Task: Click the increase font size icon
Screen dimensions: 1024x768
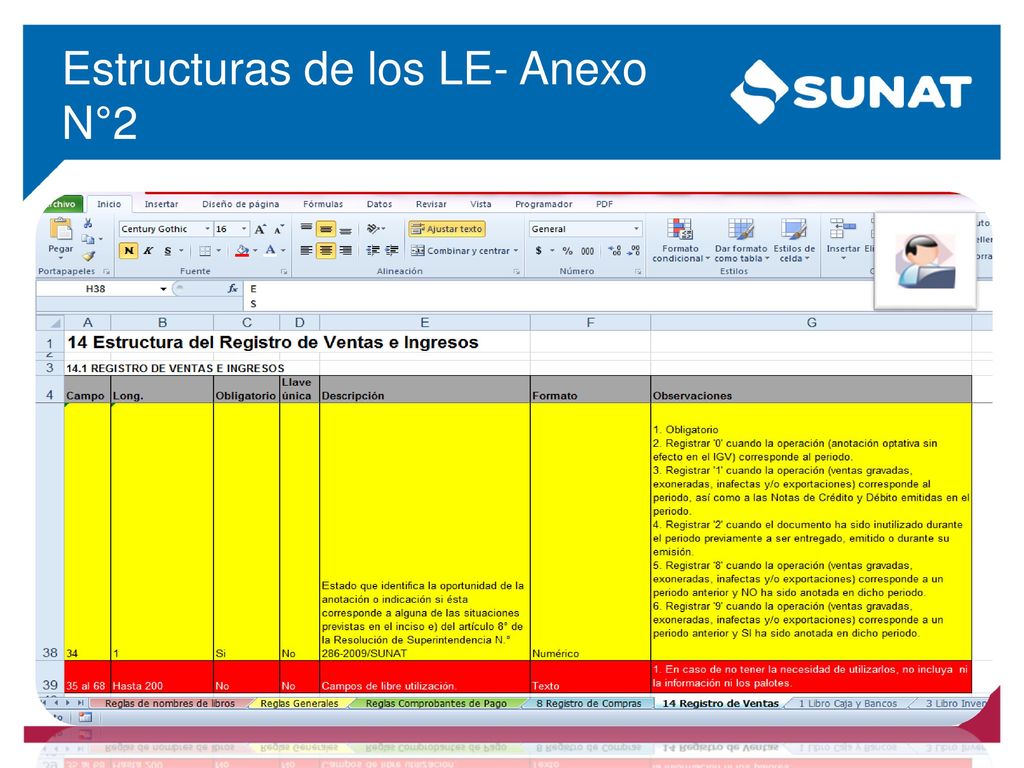Action: click(x=260, y=229)
